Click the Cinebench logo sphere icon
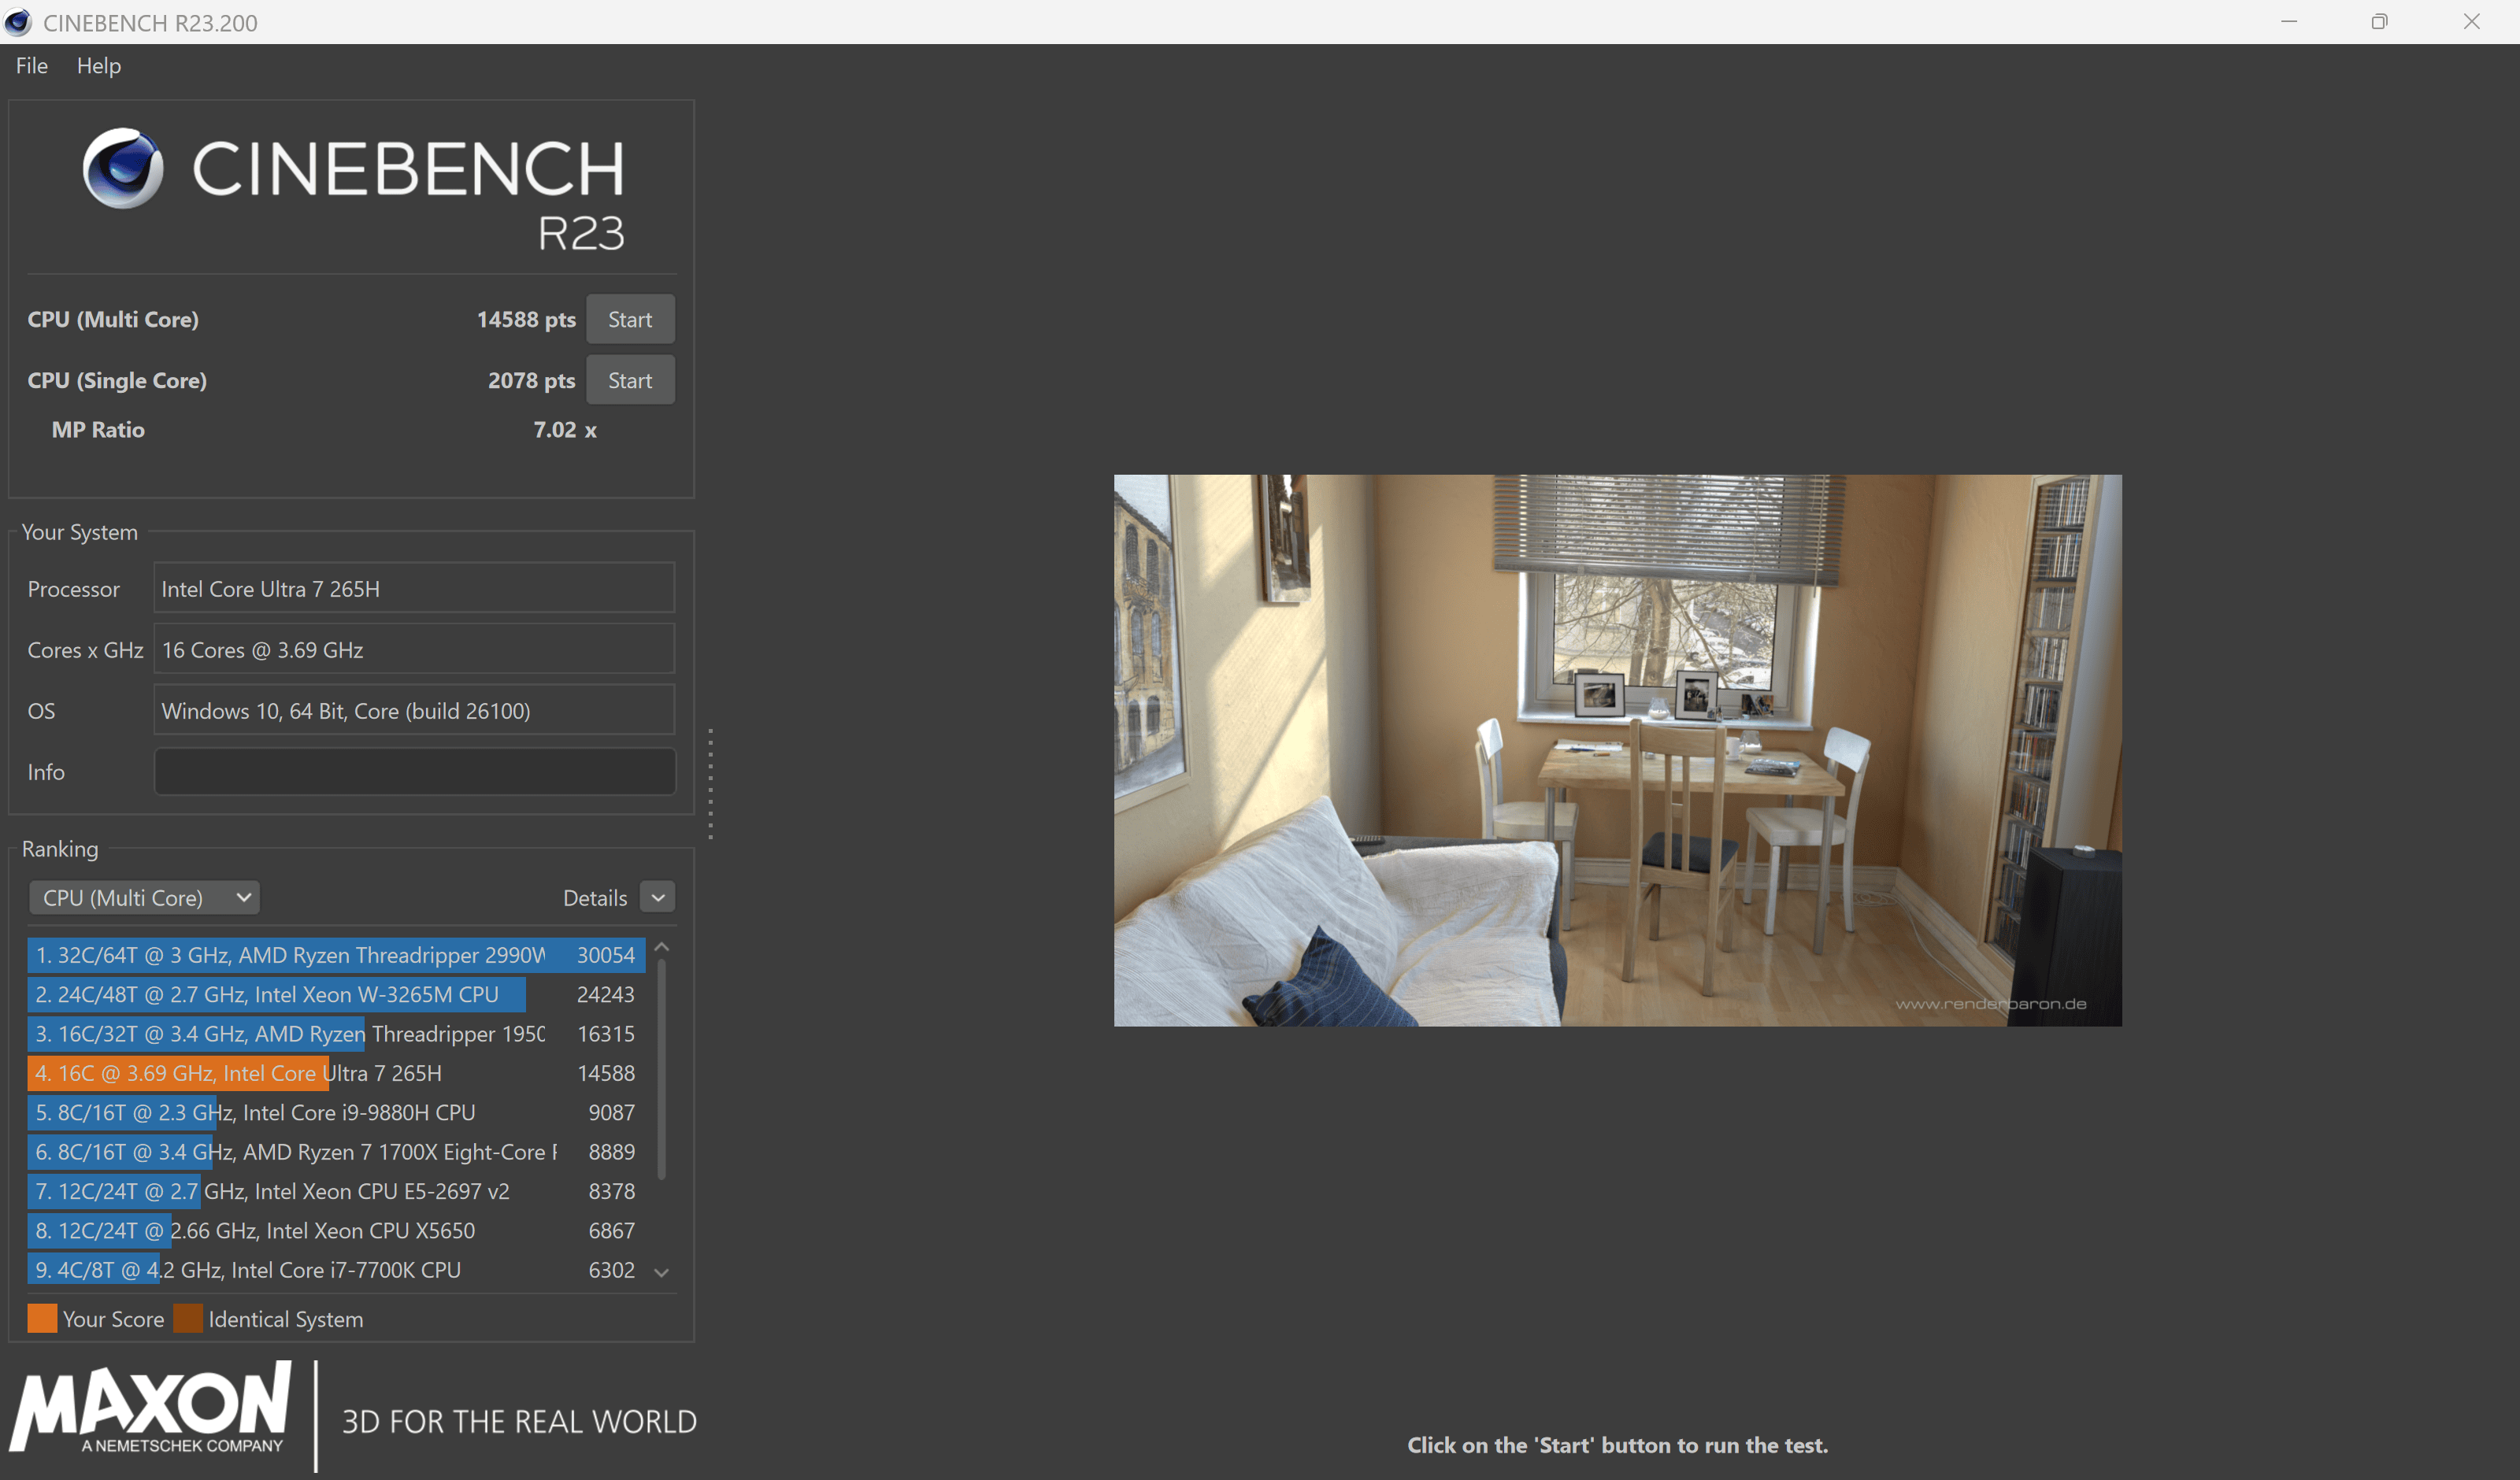Screen dimensions: 2520x1480 click(x=123, y=168)
